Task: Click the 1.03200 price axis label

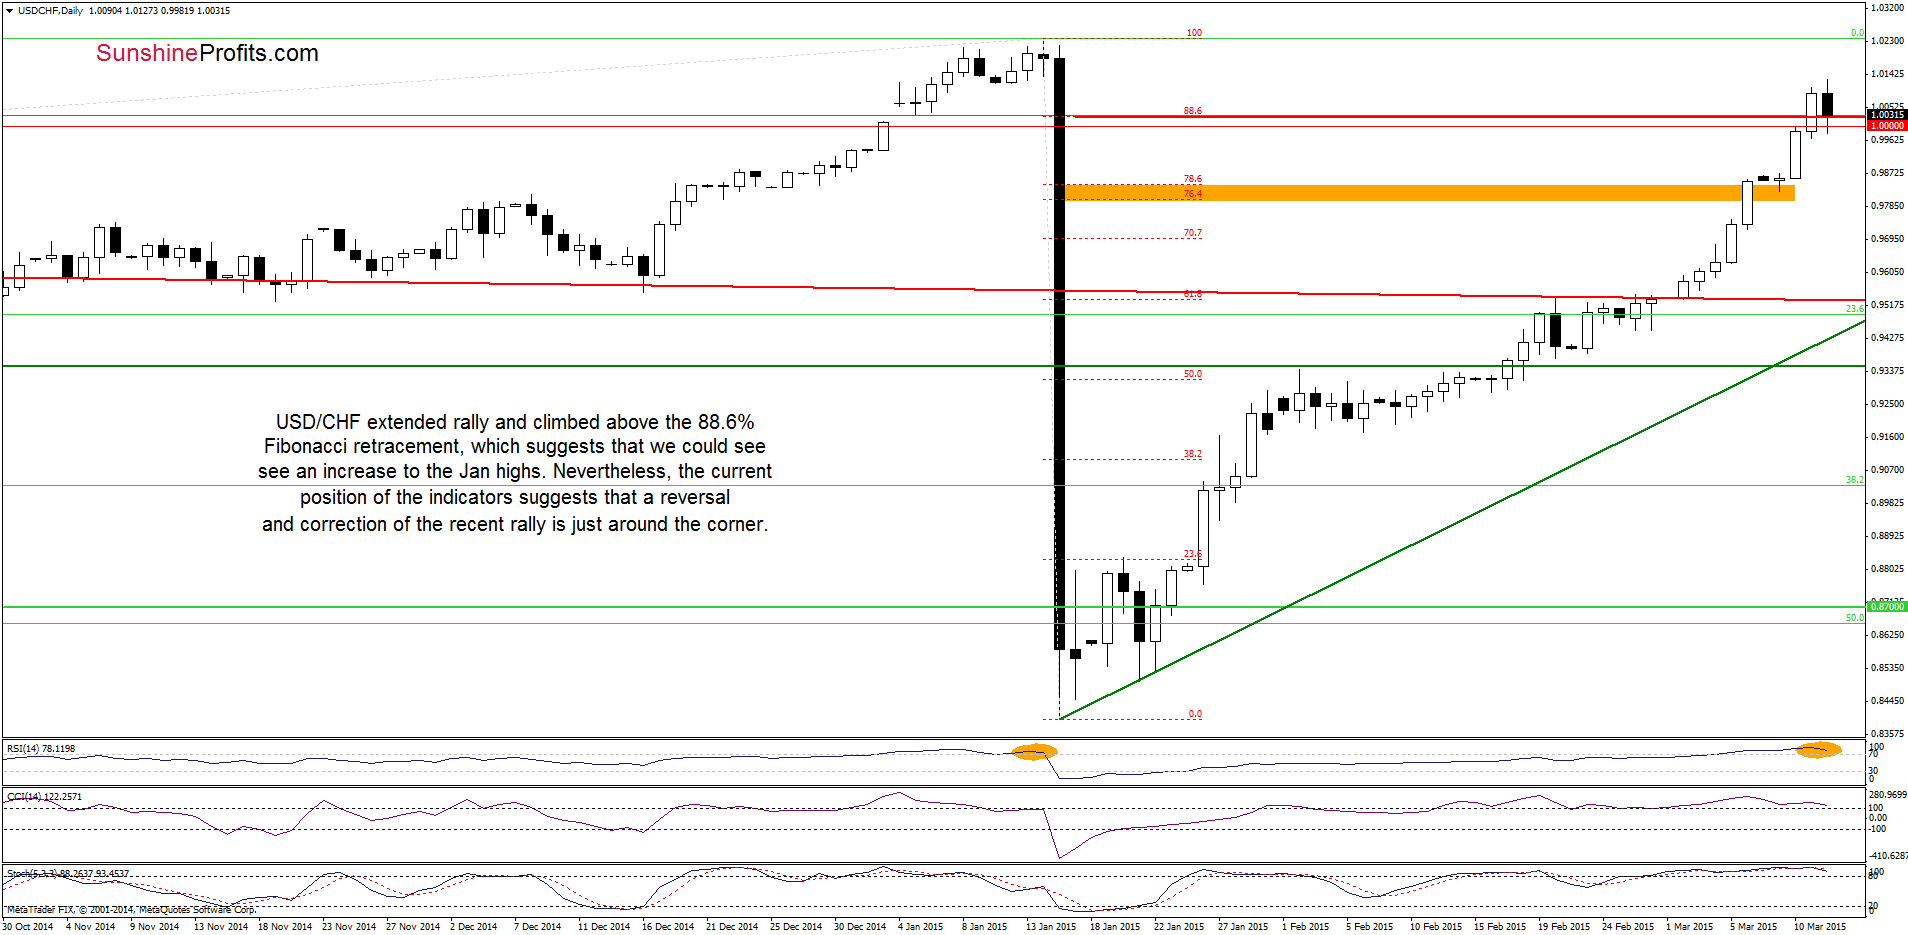Action: click(1887, 8)
